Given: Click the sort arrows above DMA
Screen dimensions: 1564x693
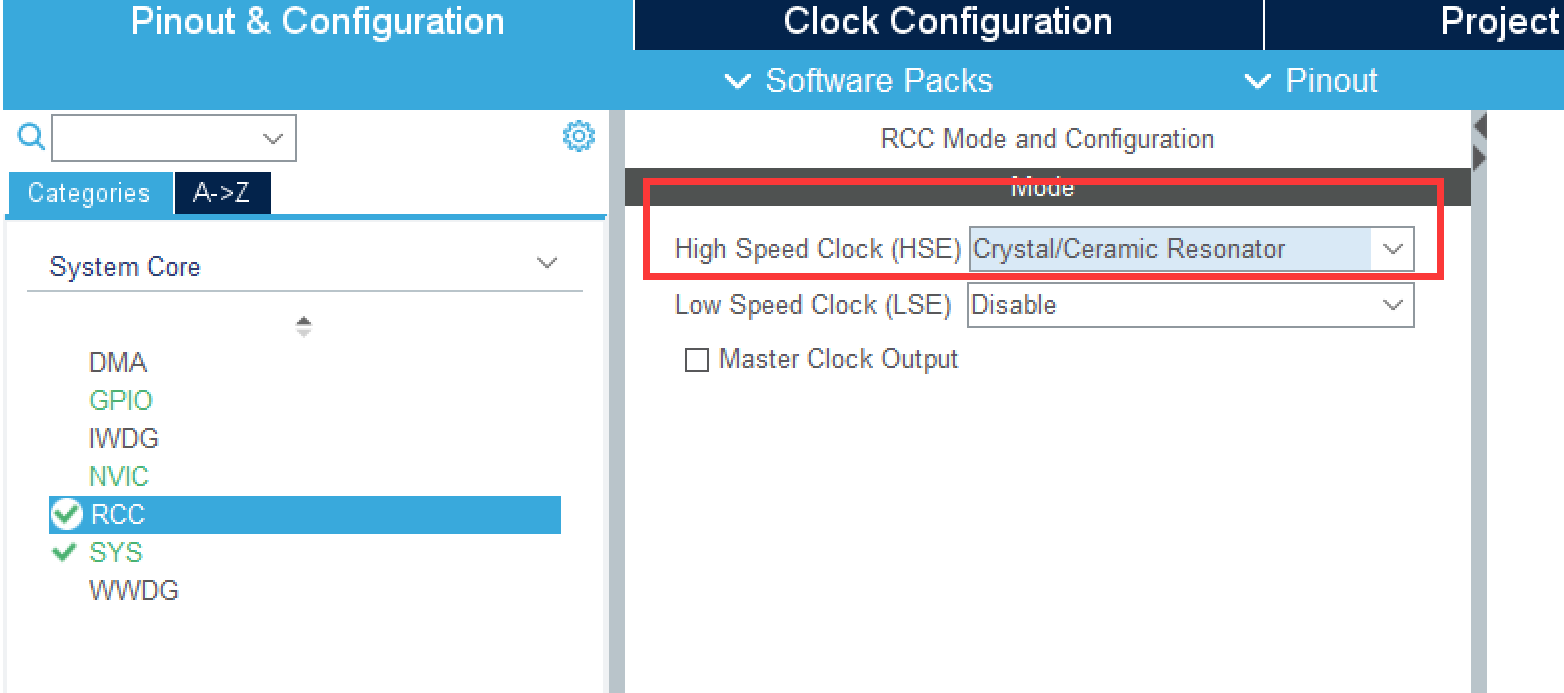Looking at the screenshot, I should (x=304, y=327).
